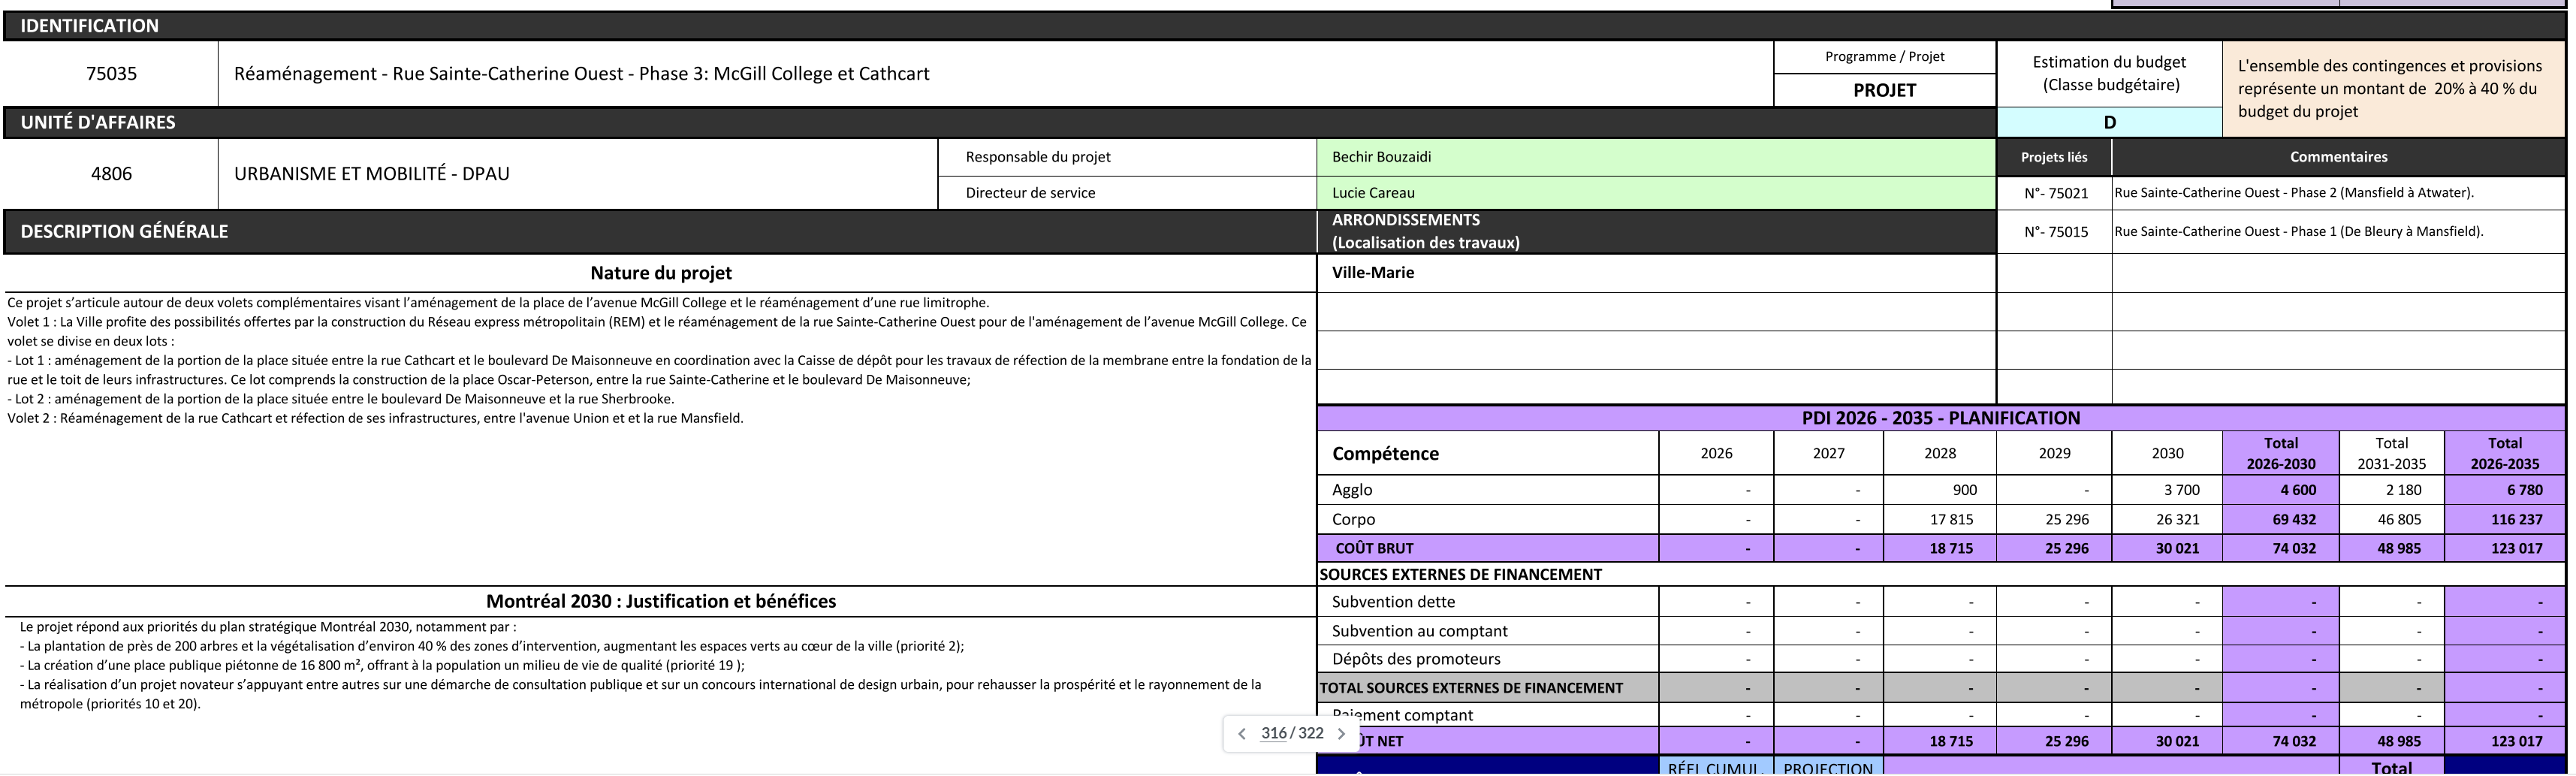Image resolution: width=2576 pixels, height=776 pixels.
Task: Click the PROJET label under Programme / Projet
Action: [1884, 90]
